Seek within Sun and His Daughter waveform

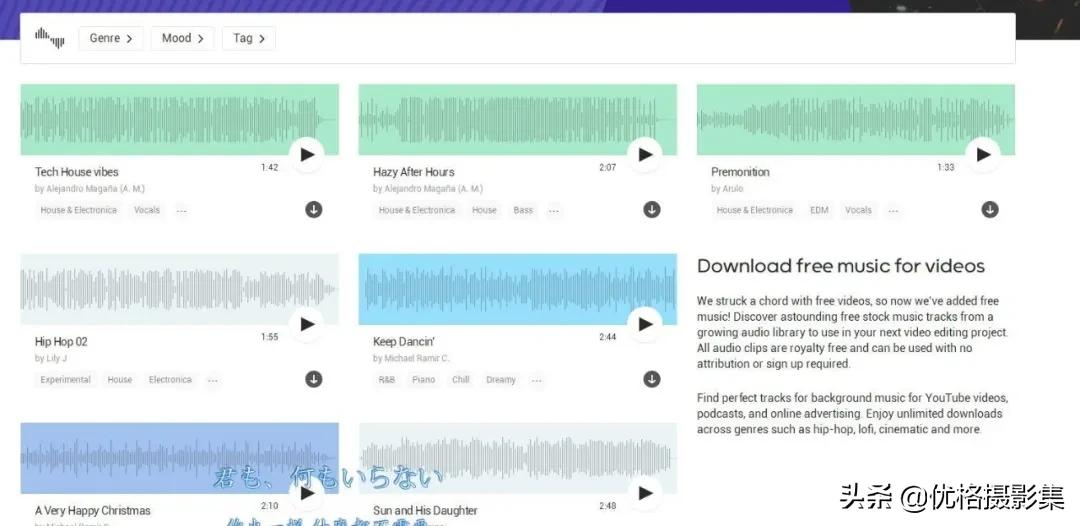point(517,458)
